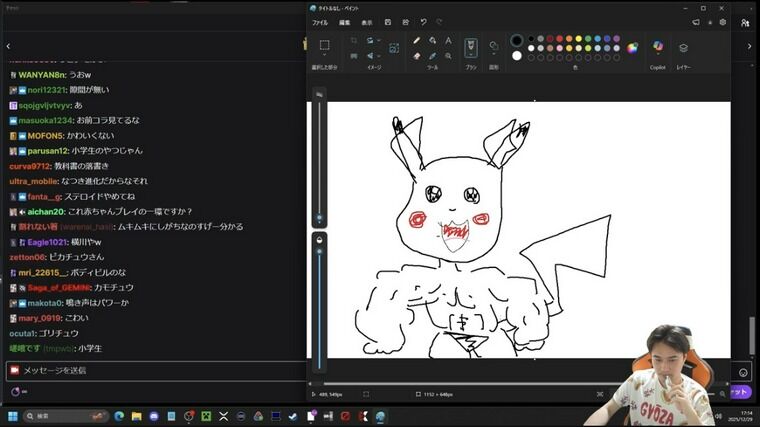760x427 pixels.
Task: Click the Flip icon in Paint
Action: point(370,56)
